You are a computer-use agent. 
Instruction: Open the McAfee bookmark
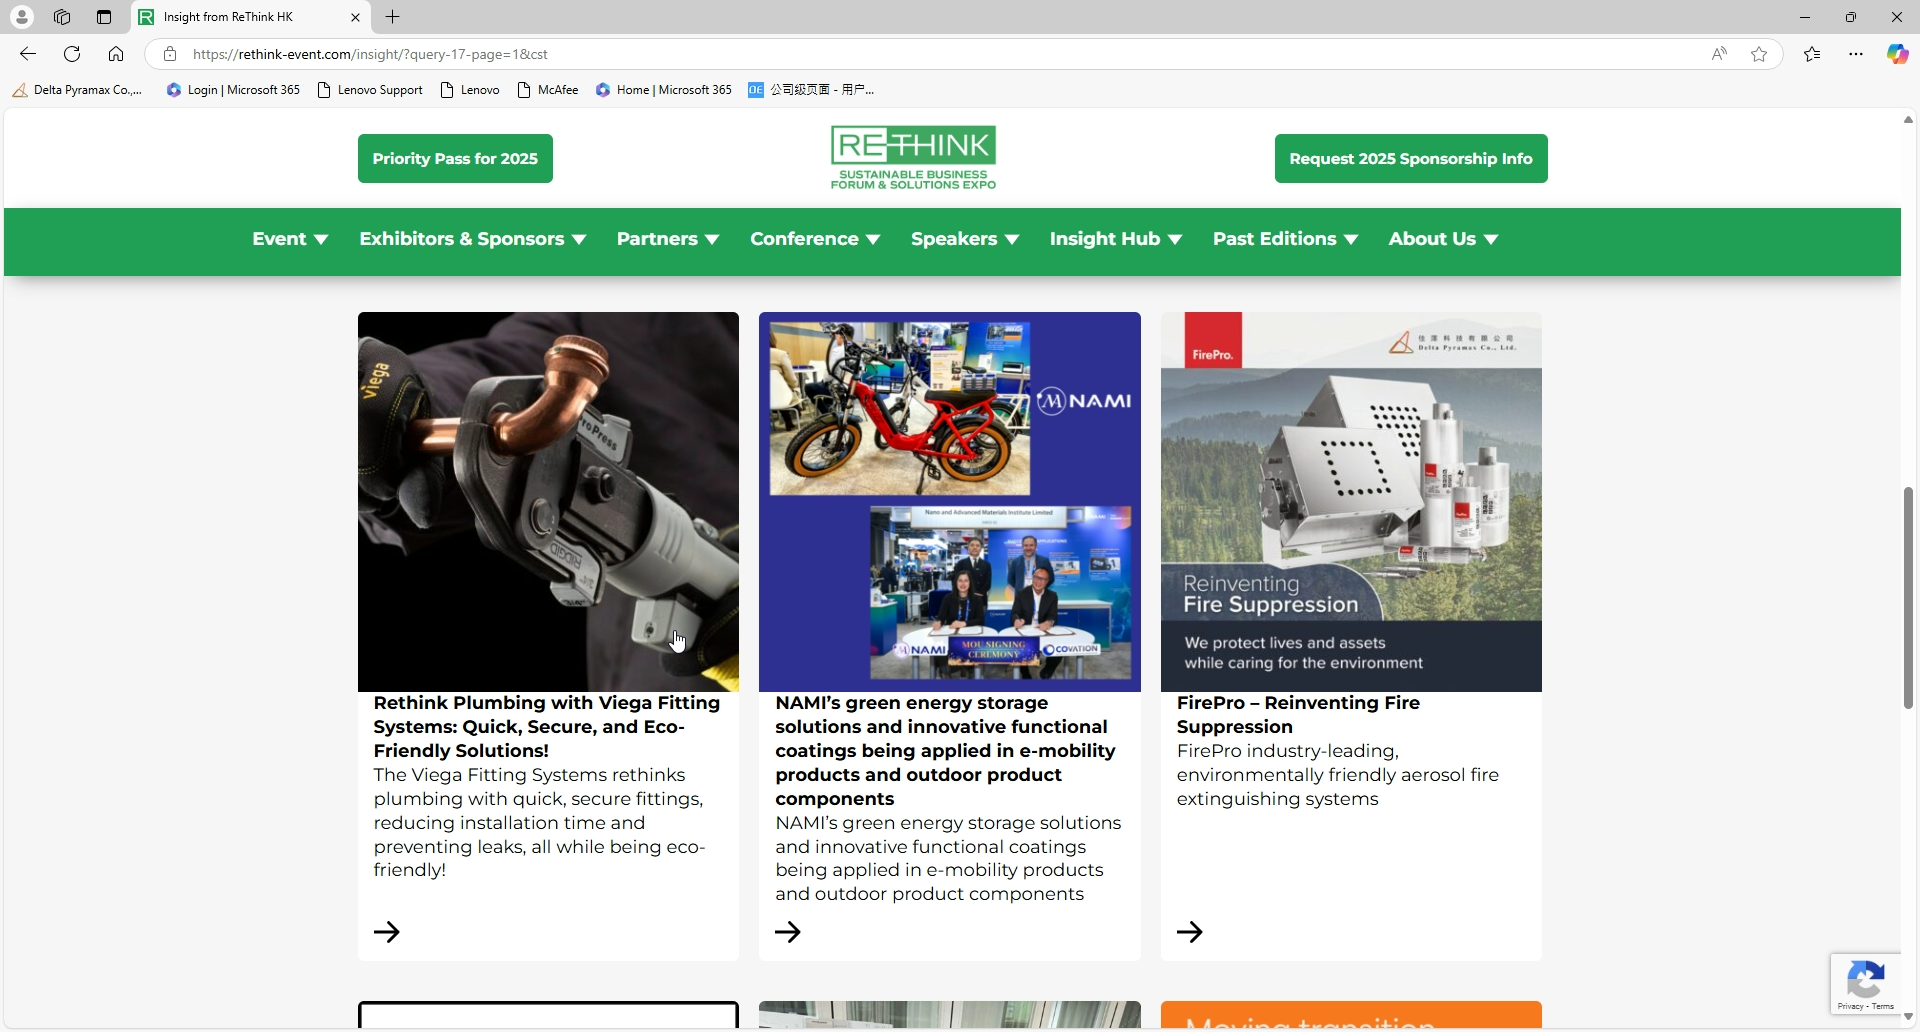pos(548,90)
